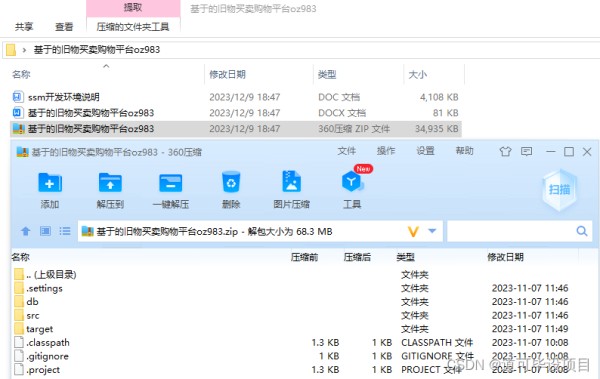Click the 一键解压 one-click extract icon
Viewport: 600px width, 379px height.
[171, 183]
